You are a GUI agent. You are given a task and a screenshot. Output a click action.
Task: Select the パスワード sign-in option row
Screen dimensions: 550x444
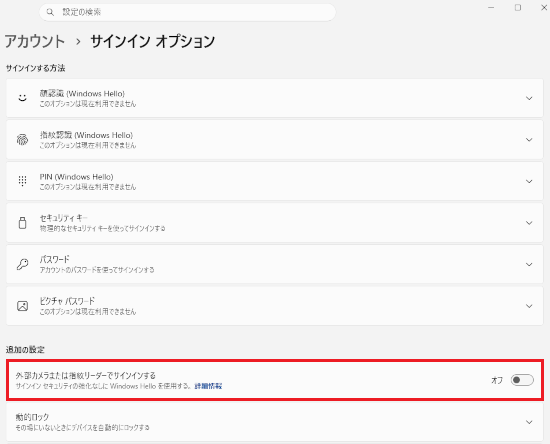(x=275, y=264)
